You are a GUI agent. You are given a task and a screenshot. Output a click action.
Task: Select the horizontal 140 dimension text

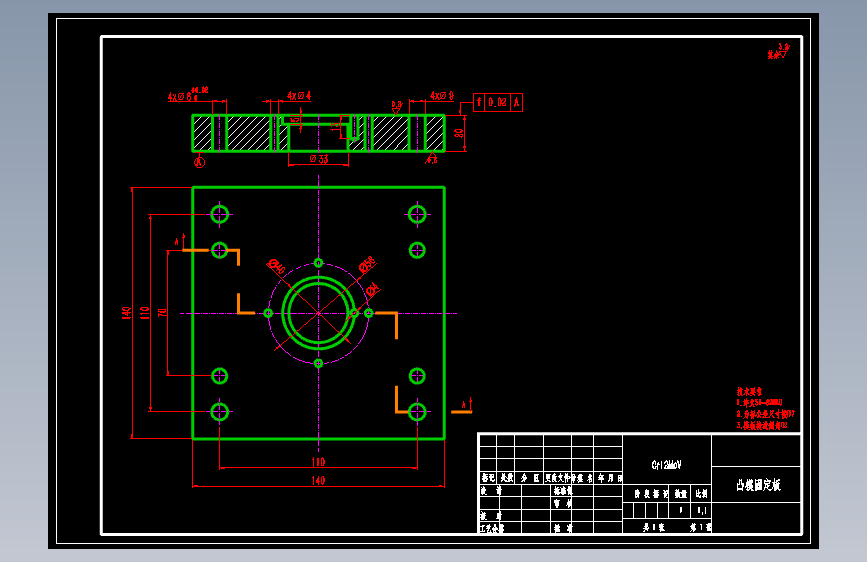tap(318, 480)
